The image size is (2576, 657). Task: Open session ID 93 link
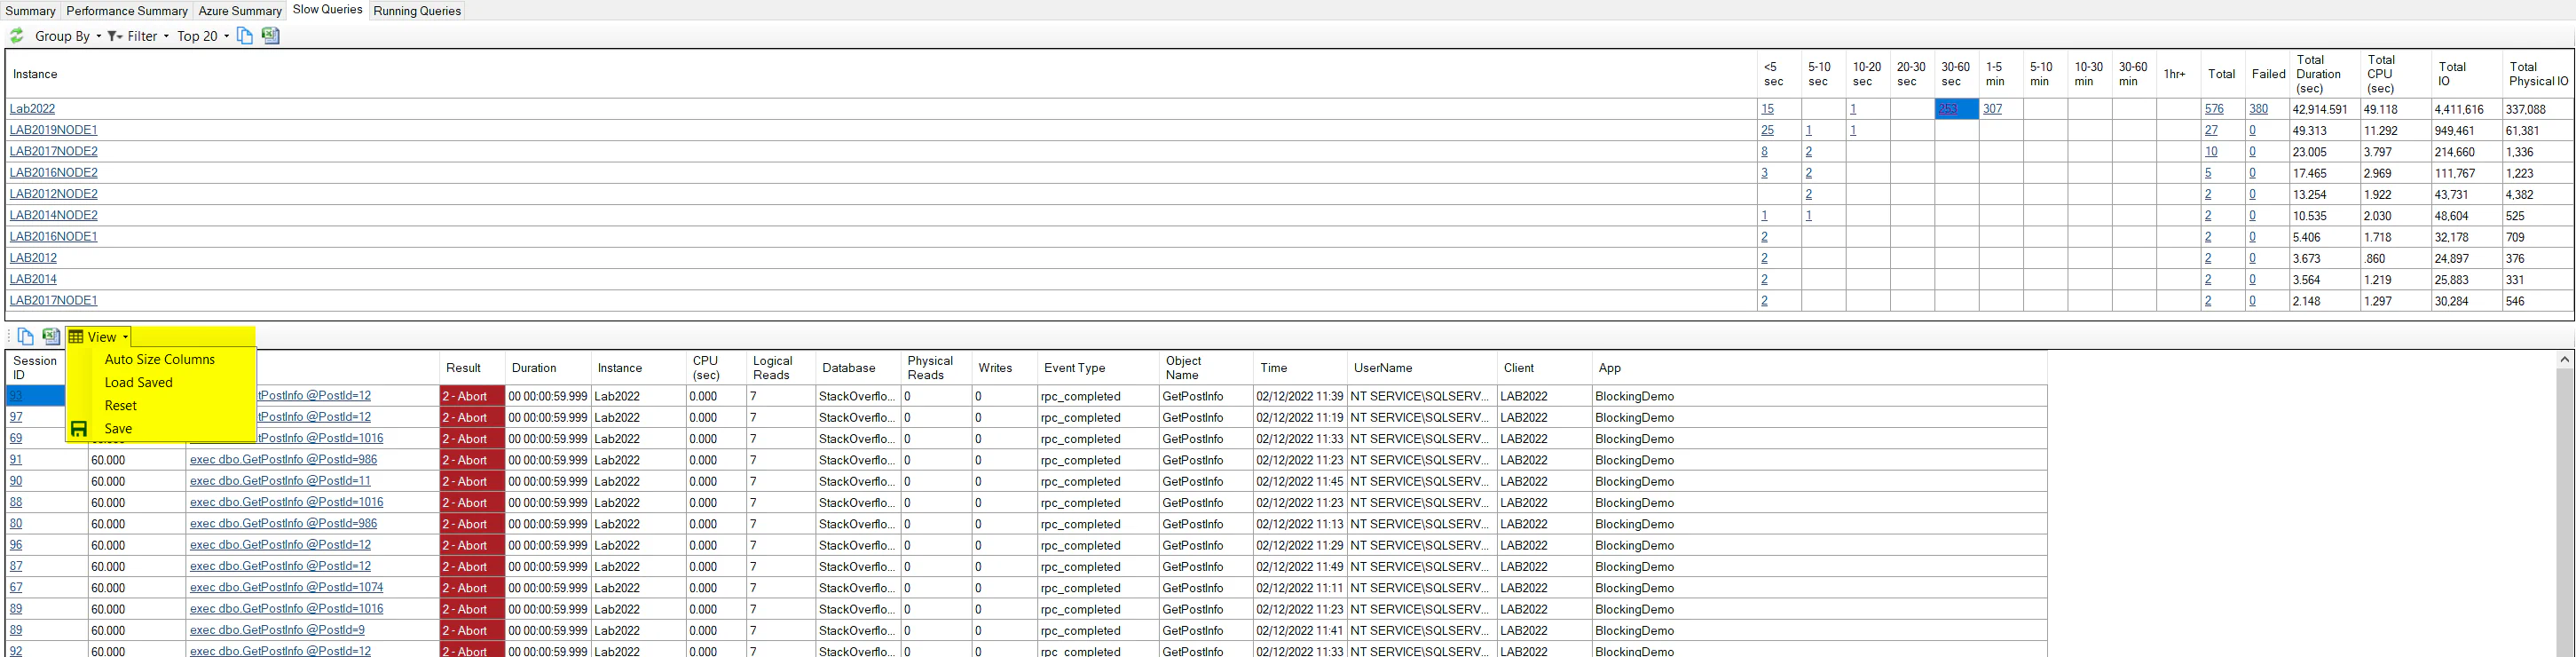tap(16, 396)
